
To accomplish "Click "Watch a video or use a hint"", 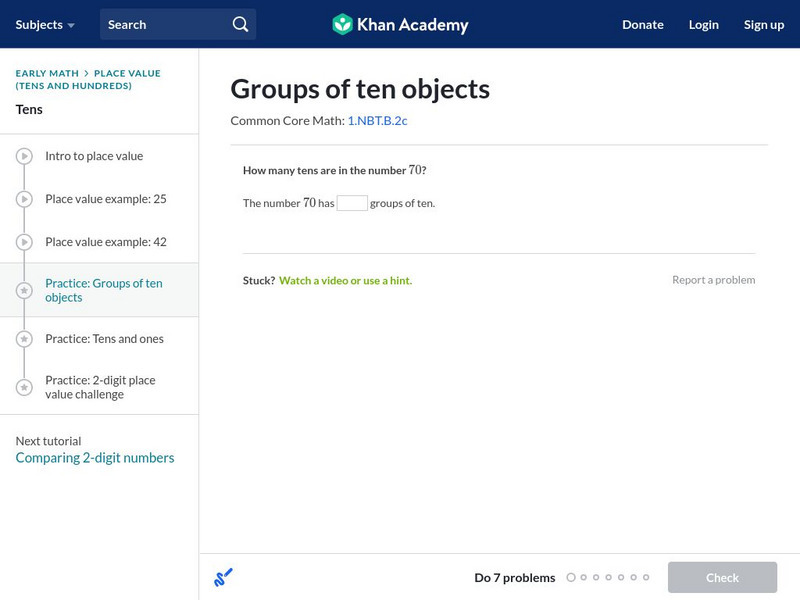I will pos(349,280).
